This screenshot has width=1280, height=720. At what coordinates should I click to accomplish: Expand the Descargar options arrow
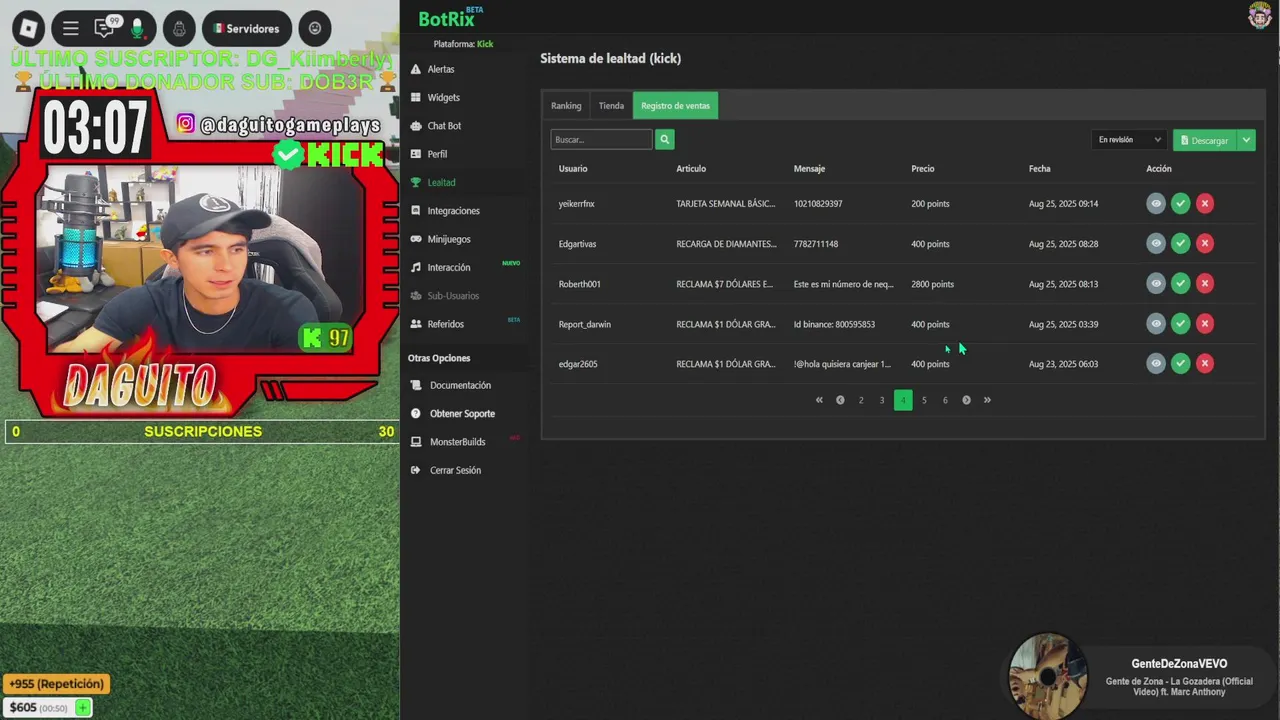pyautogui.click(x=1246, y=140)
